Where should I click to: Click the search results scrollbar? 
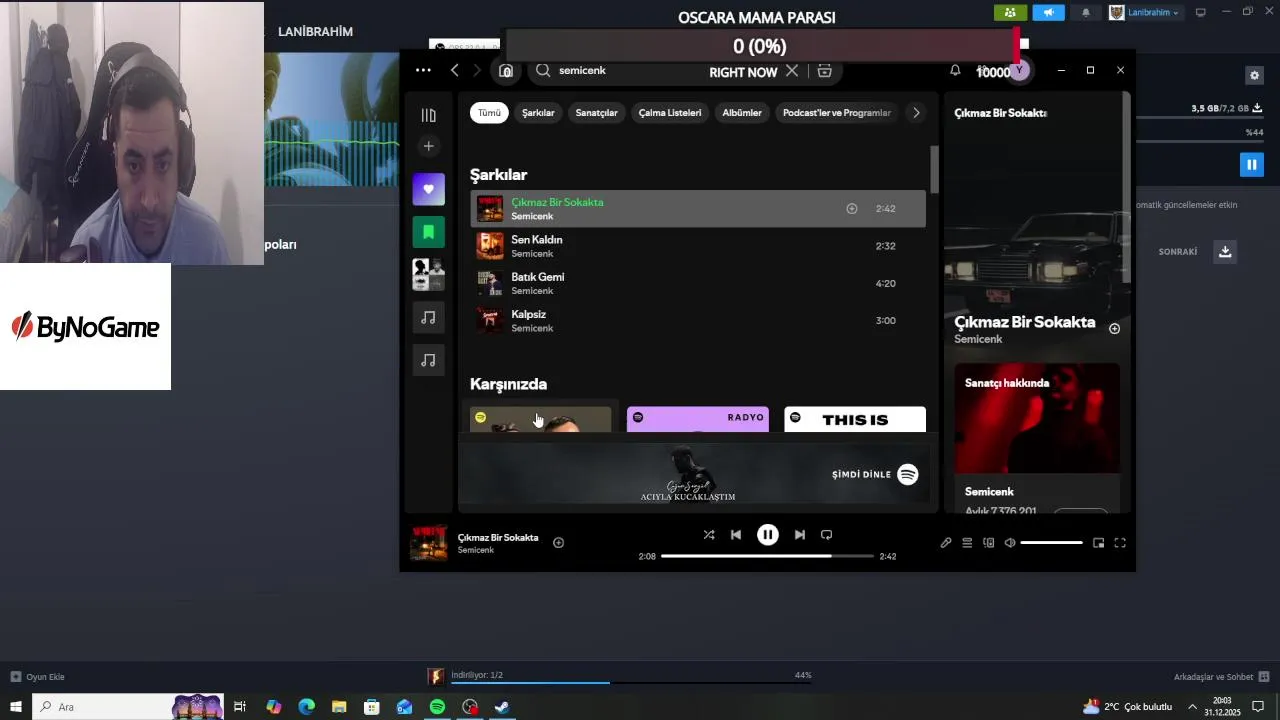point(935,170)
